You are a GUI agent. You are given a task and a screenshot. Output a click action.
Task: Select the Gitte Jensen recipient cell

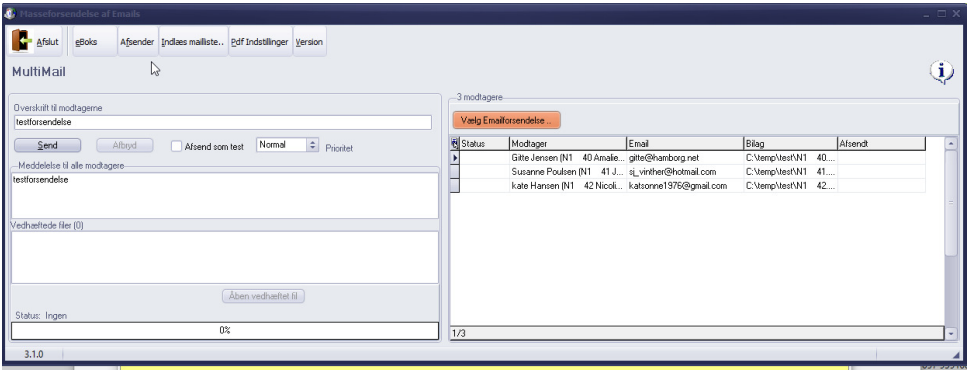[x=568, y=158]
